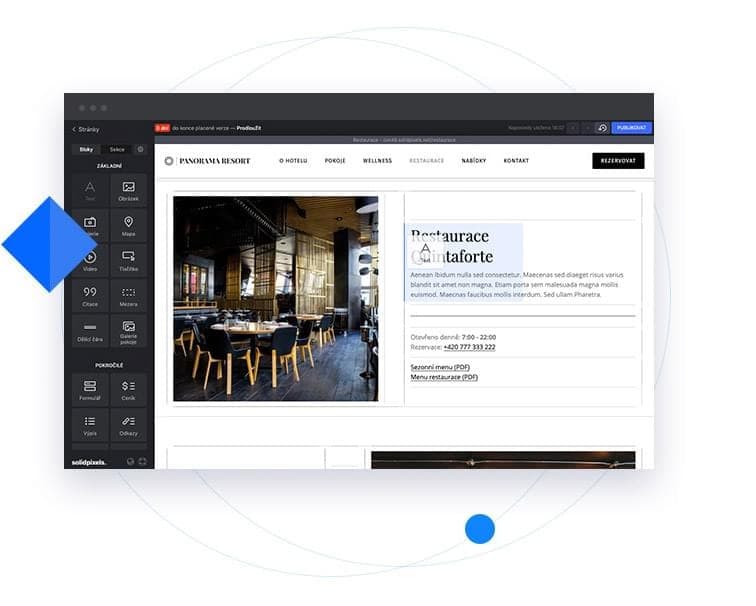
Task: Click the solidpixels logo in sidebar
Action: coord(89,462)
